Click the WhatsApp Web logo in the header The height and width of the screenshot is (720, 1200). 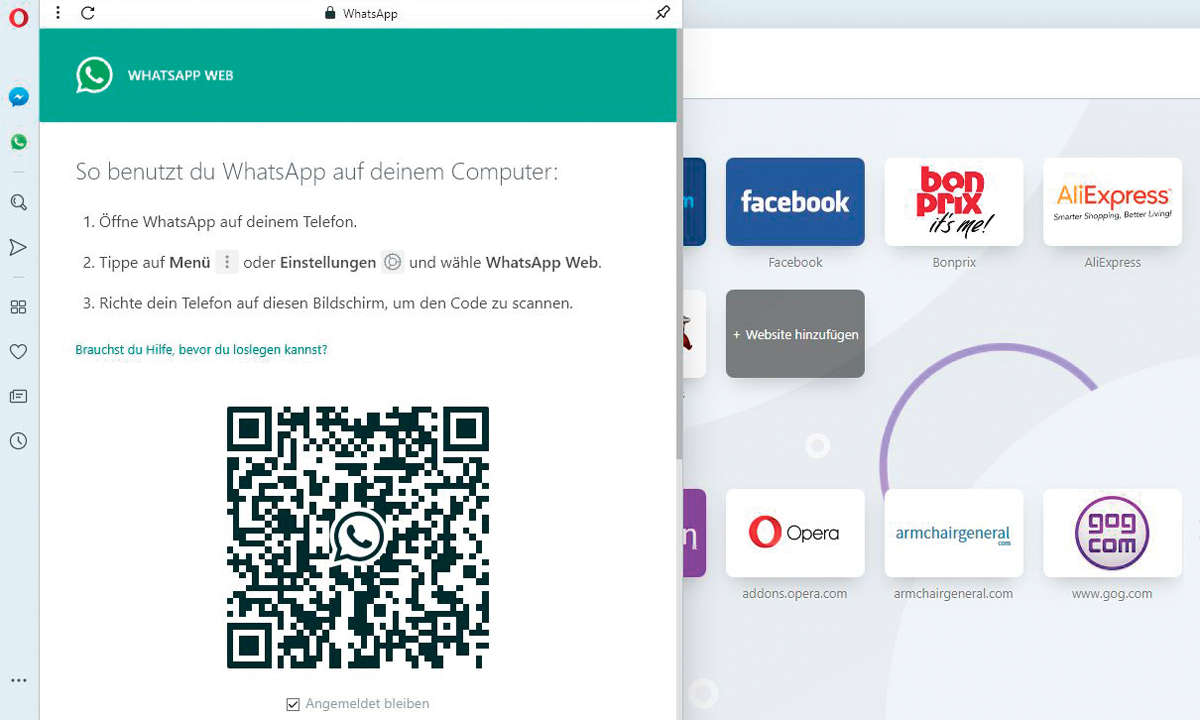point(95,75)
